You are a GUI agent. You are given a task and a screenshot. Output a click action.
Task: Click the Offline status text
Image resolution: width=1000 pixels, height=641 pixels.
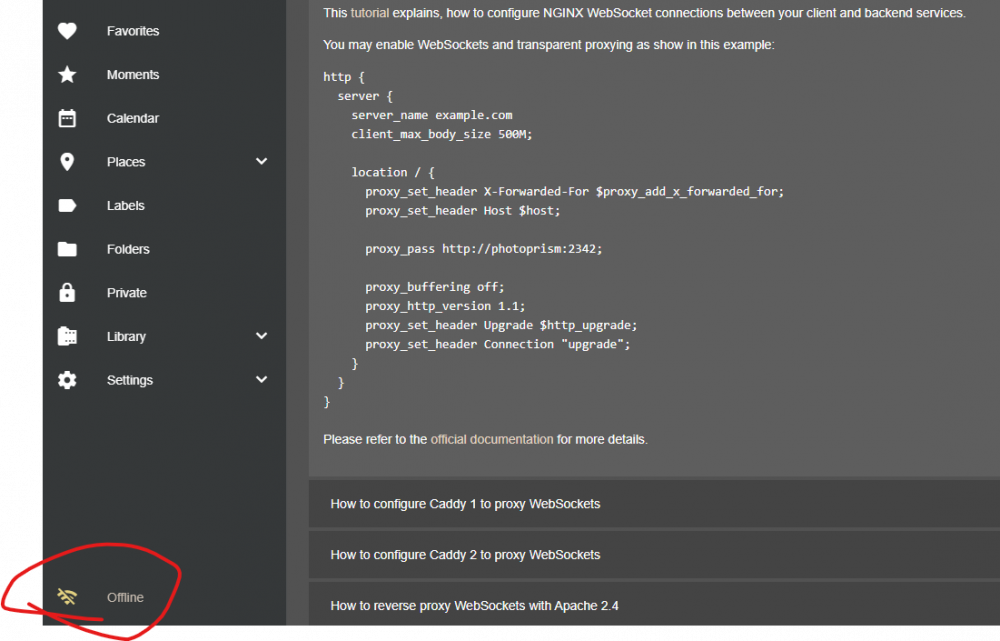pyautogui.click(x=125, y=597)
